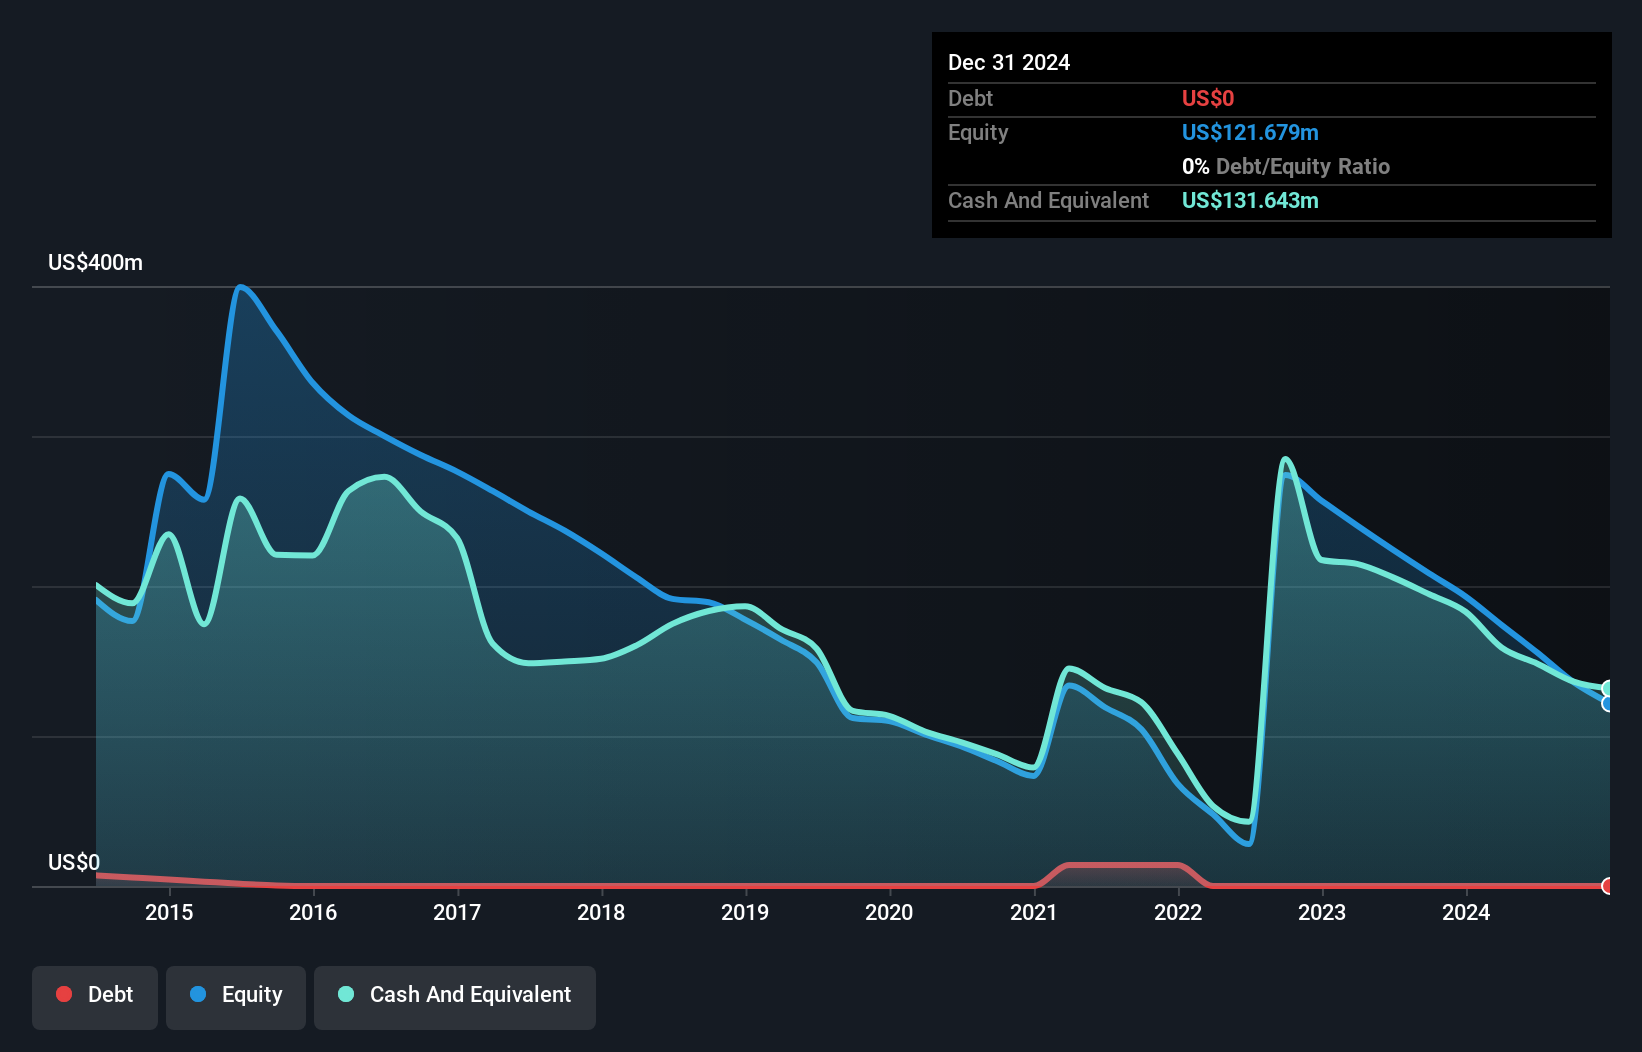Click the 2020 x-axis label

pyautogui.click(x=889, y=912)
